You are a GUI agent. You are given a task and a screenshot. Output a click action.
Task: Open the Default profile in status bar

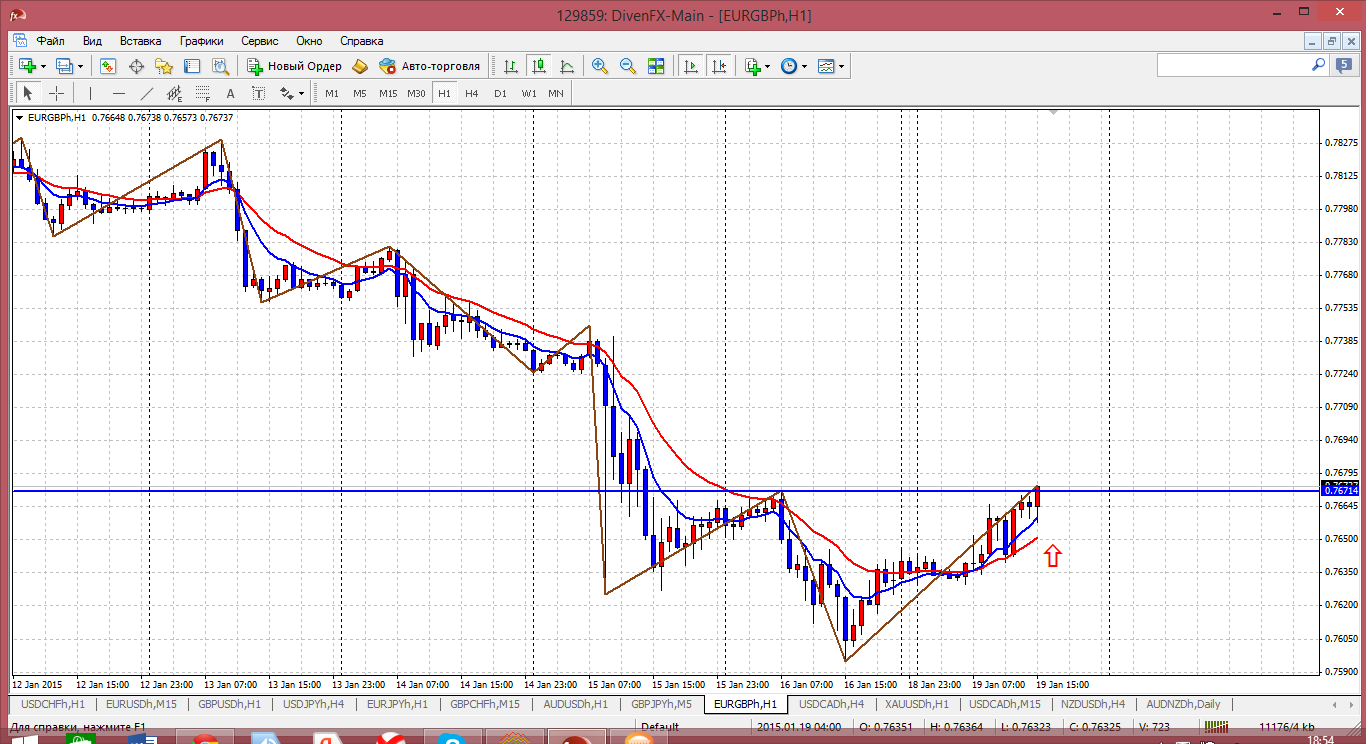(660, 727)
